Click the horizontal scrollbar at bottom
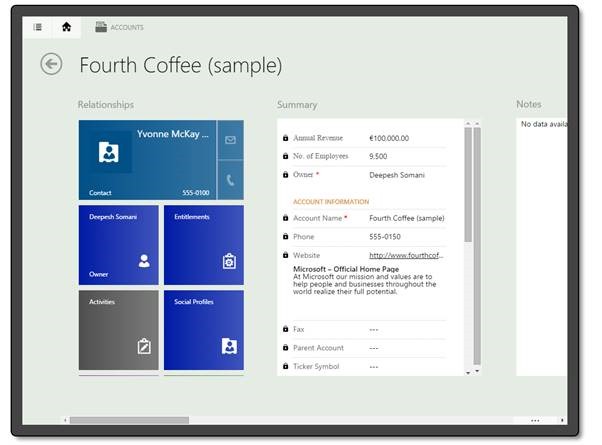602x445 pixels. (128, 420)
